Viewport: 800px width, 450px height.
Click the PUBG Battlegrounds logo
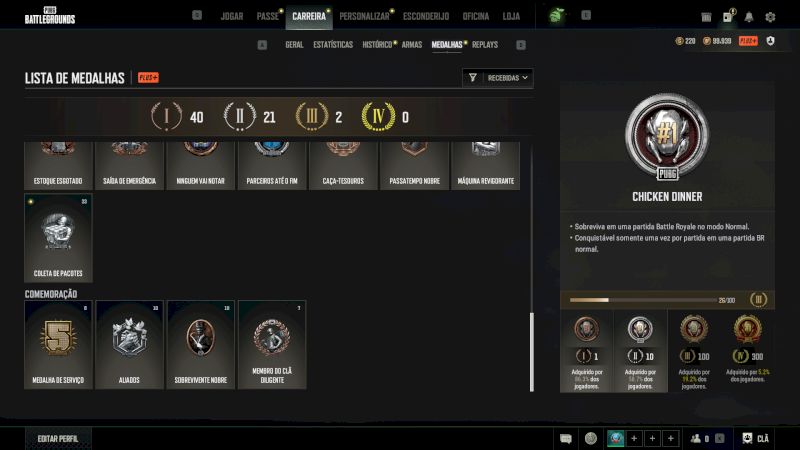coord(50,16)
